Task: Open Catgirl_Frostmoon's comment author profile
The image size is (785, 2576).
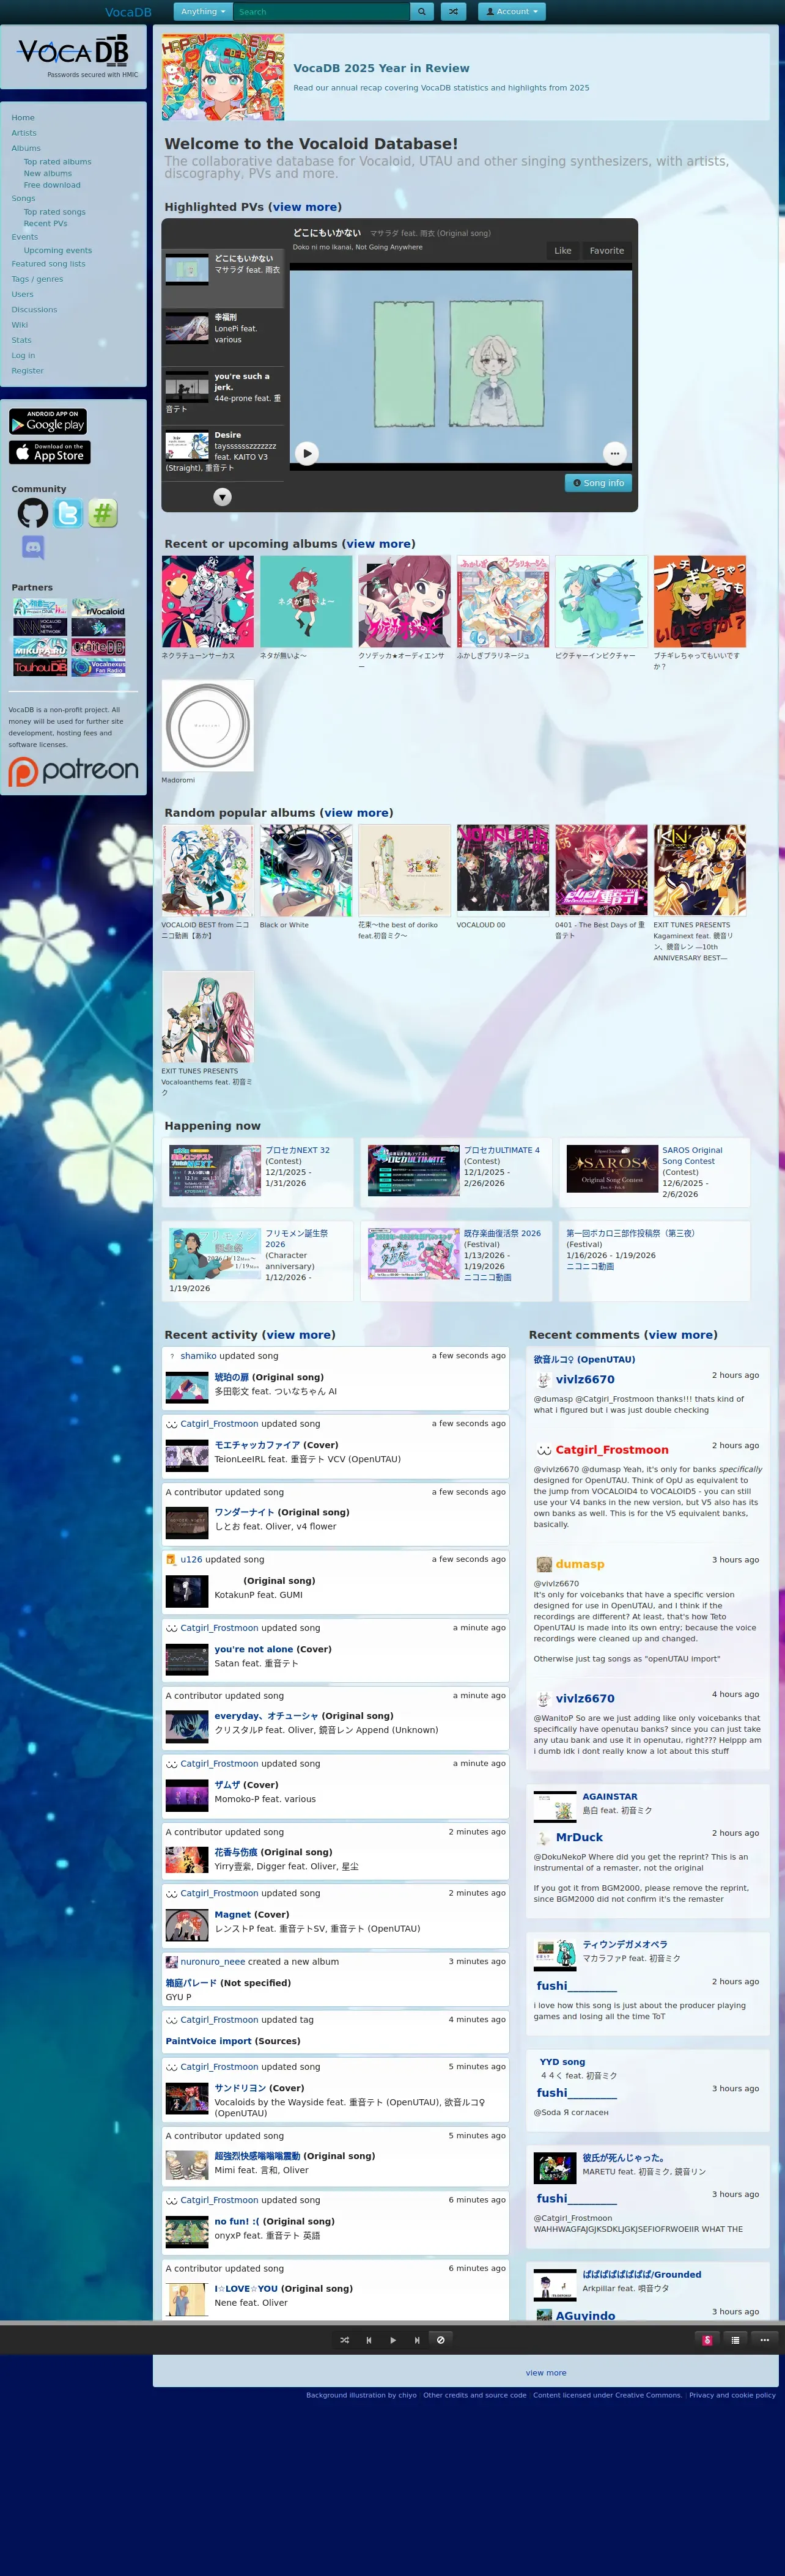Action: click(612, 1450)
